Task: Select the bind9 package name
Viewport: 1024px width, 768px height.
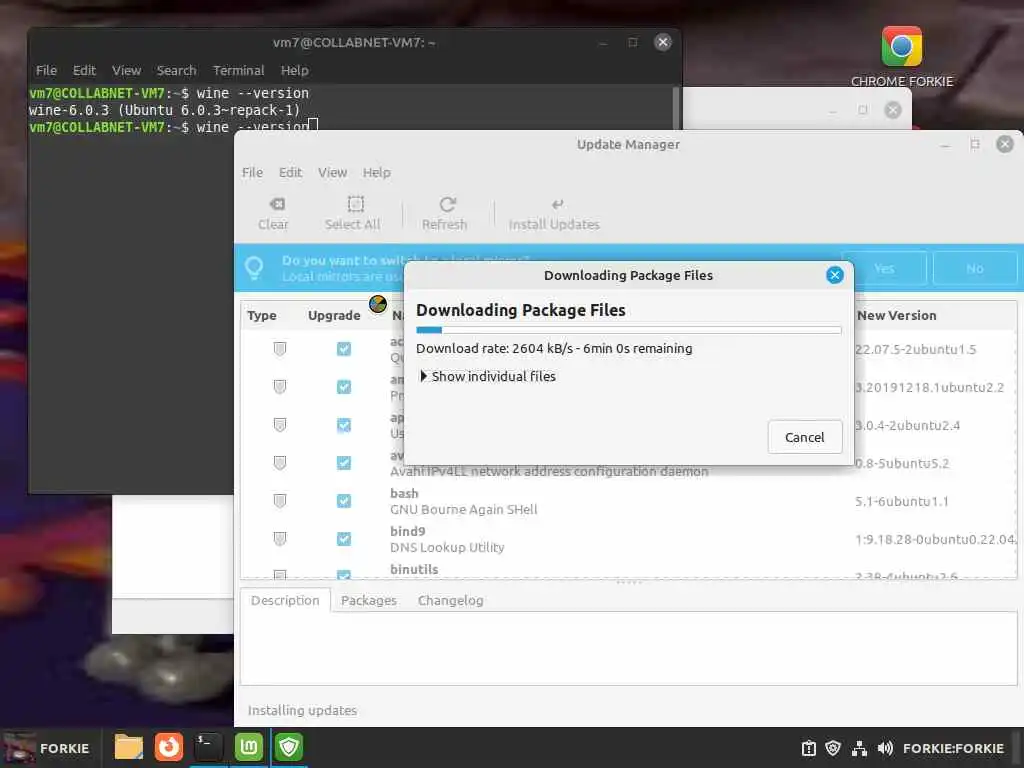Action: pos(408,532)
